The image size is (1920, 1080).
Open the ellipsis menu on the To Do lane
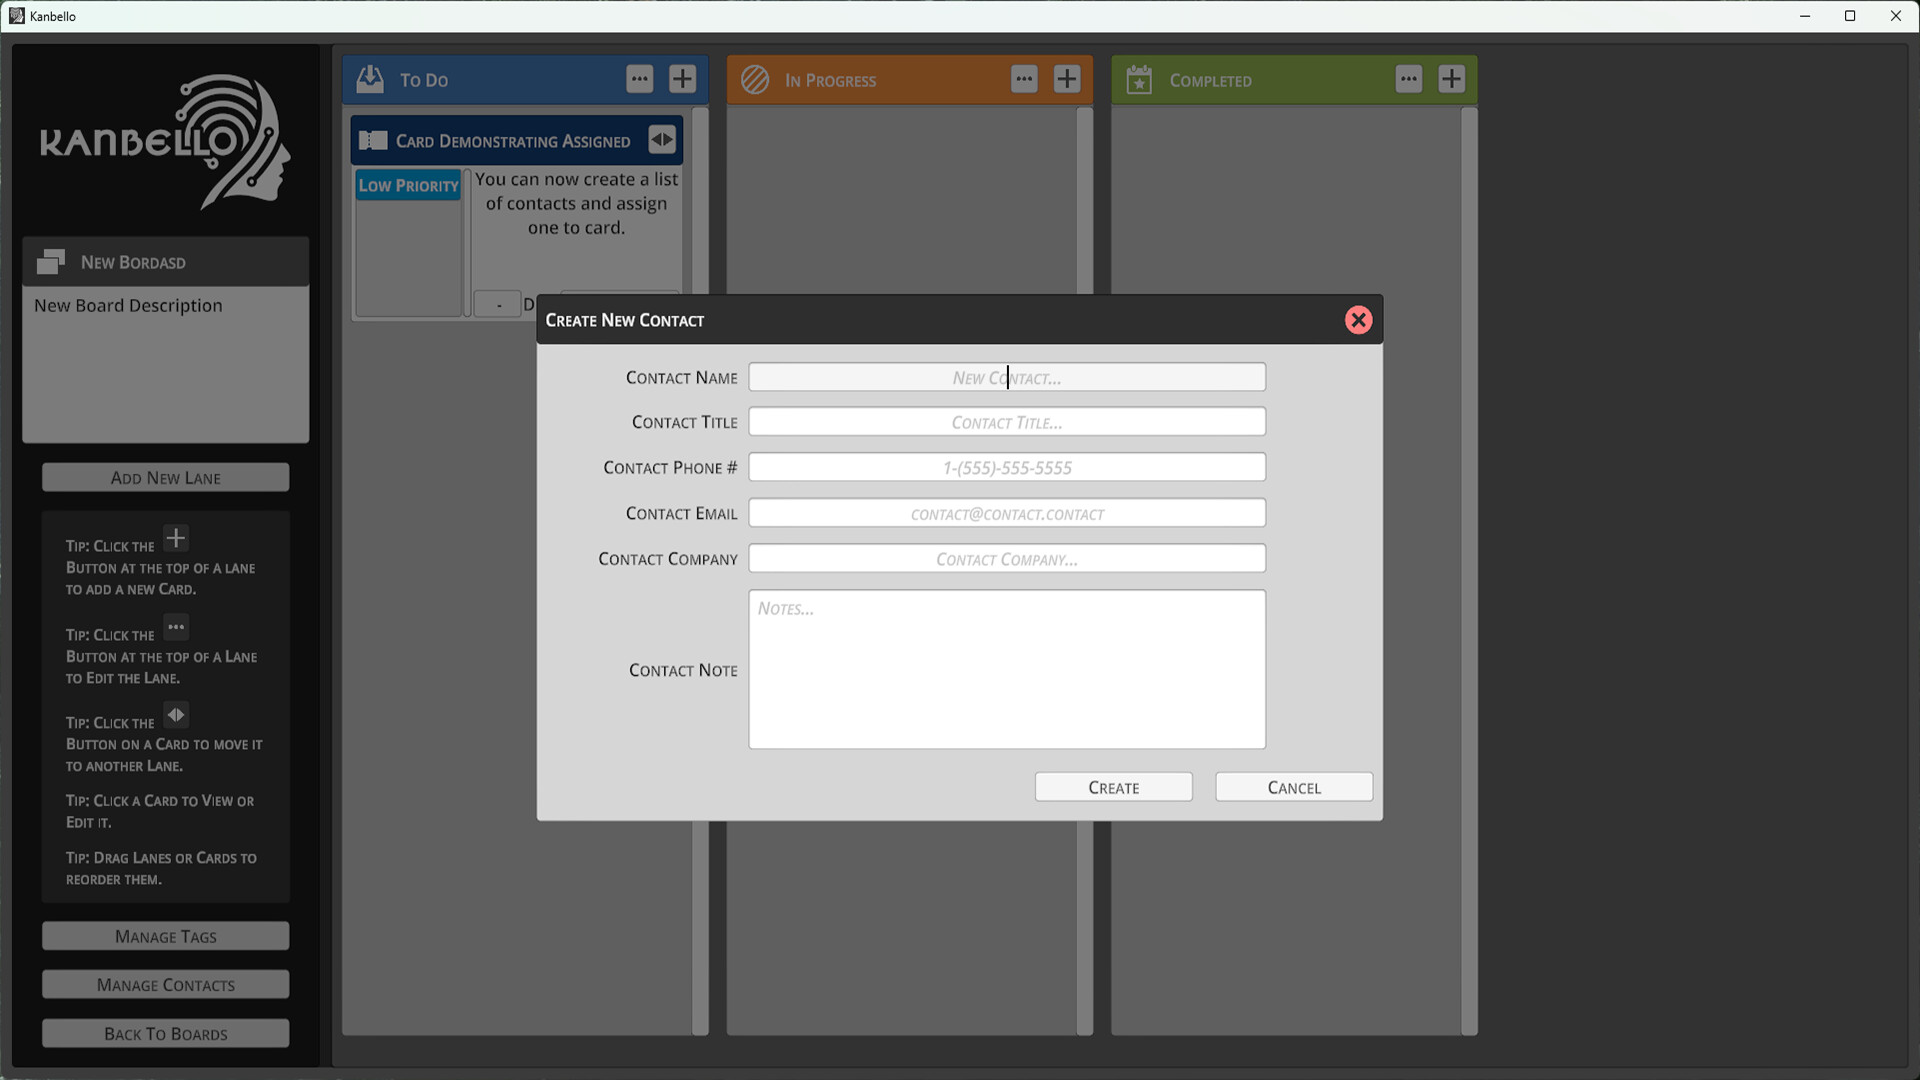coord(639,79)
